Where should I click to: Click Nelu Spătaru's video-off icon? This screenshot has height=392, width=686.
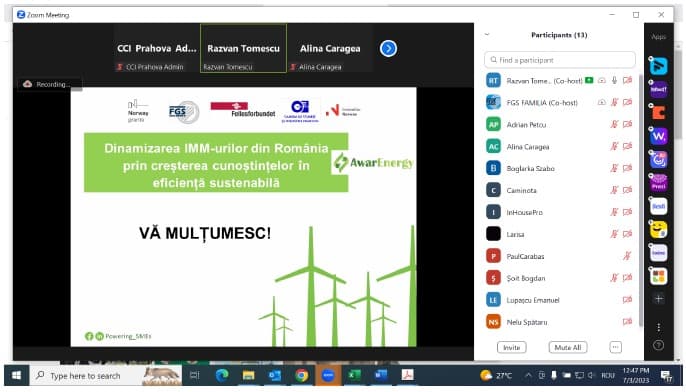click(627, 322)
